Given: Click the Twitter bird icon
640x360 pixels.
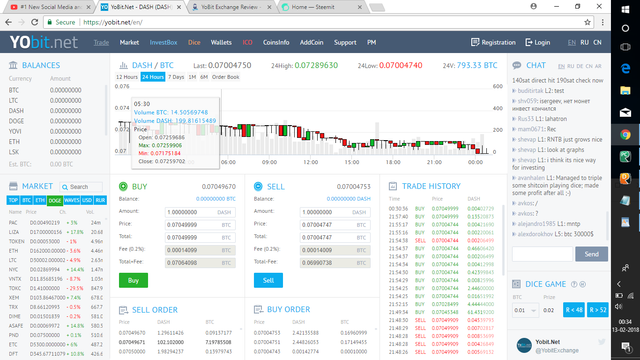Looking at the screenshot, I should [602, 342].
